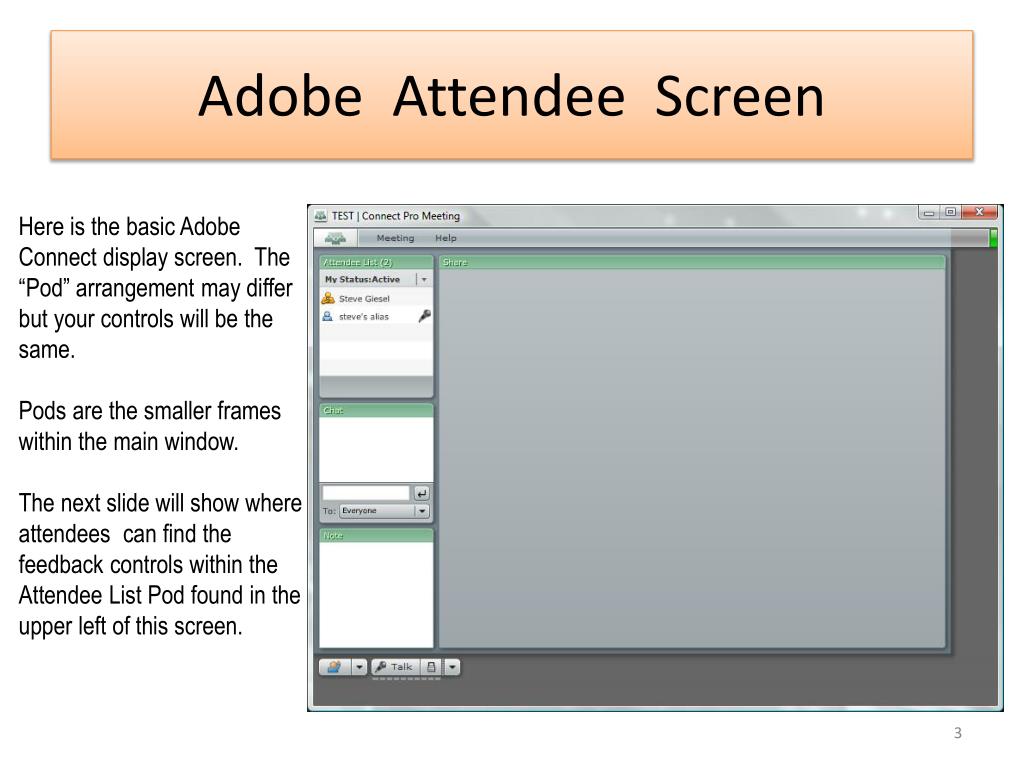This screenshot has width=1024, height=768.
Task: Click the Note pod title bar
Action: [x=376, y=536]
